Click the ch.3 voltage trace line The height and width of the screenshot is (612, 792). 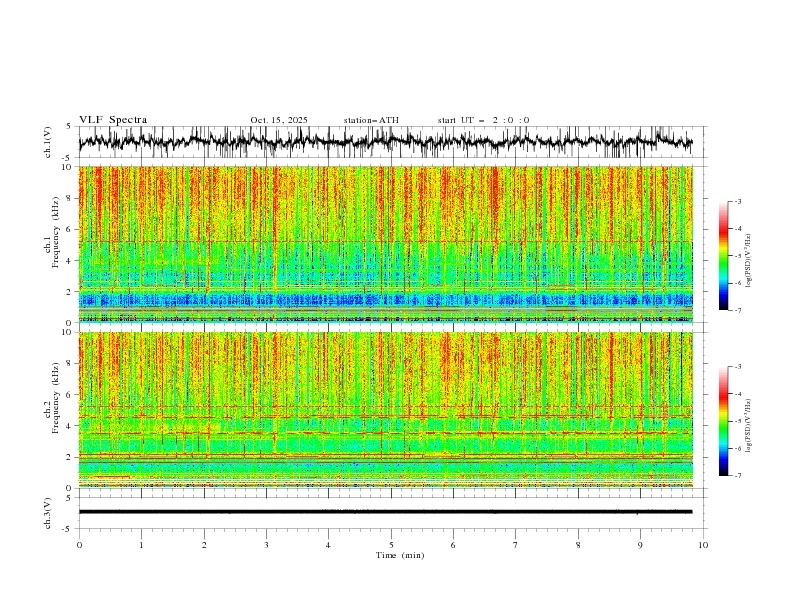point(385,512)
